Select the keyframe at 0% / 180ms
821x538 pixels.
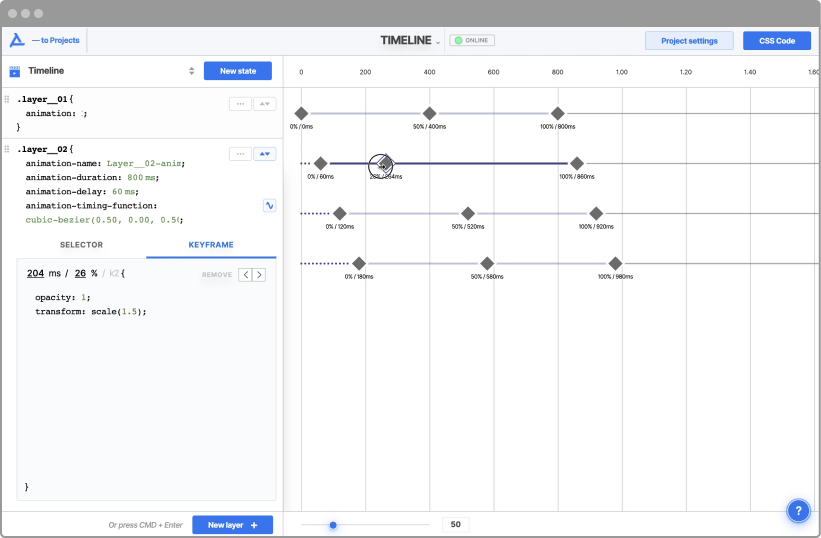(359, 263)
